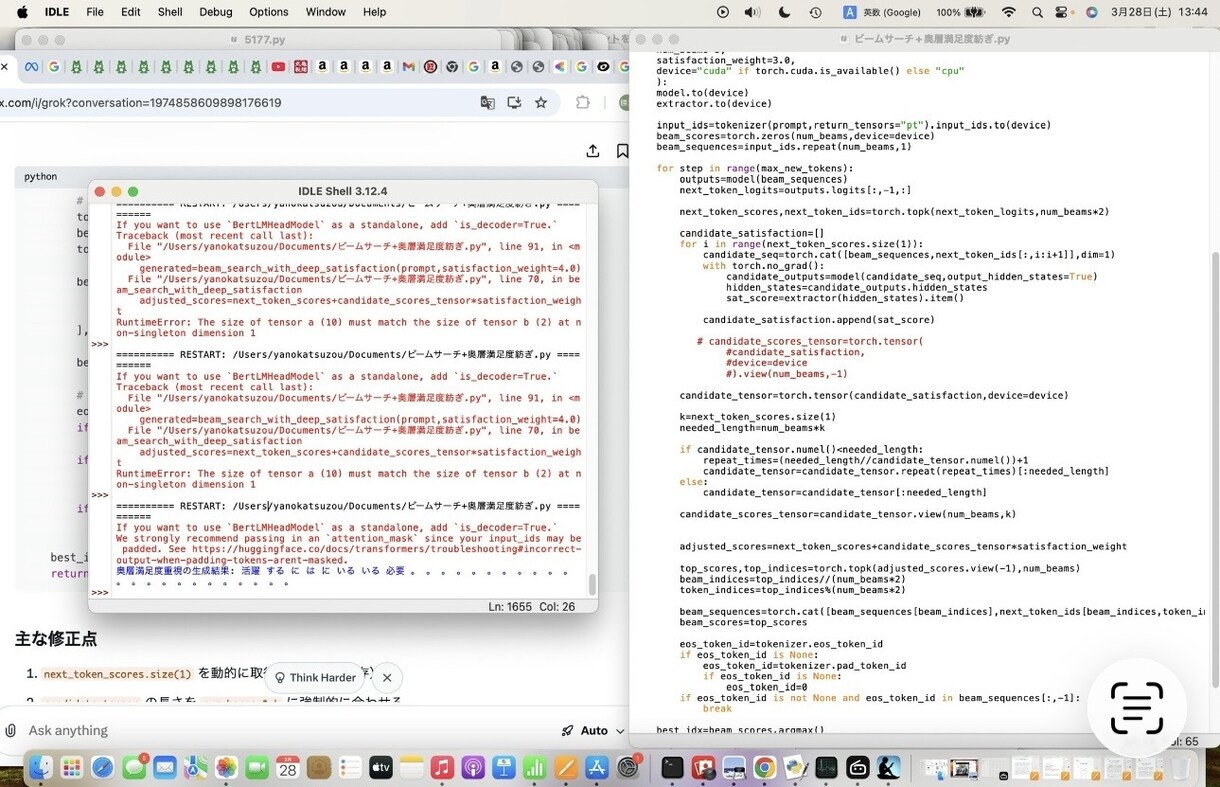The width and height of the screenshot is (1220, 787).
Task: Switch to the YouTube browser tab
Action: click(278, 67)
